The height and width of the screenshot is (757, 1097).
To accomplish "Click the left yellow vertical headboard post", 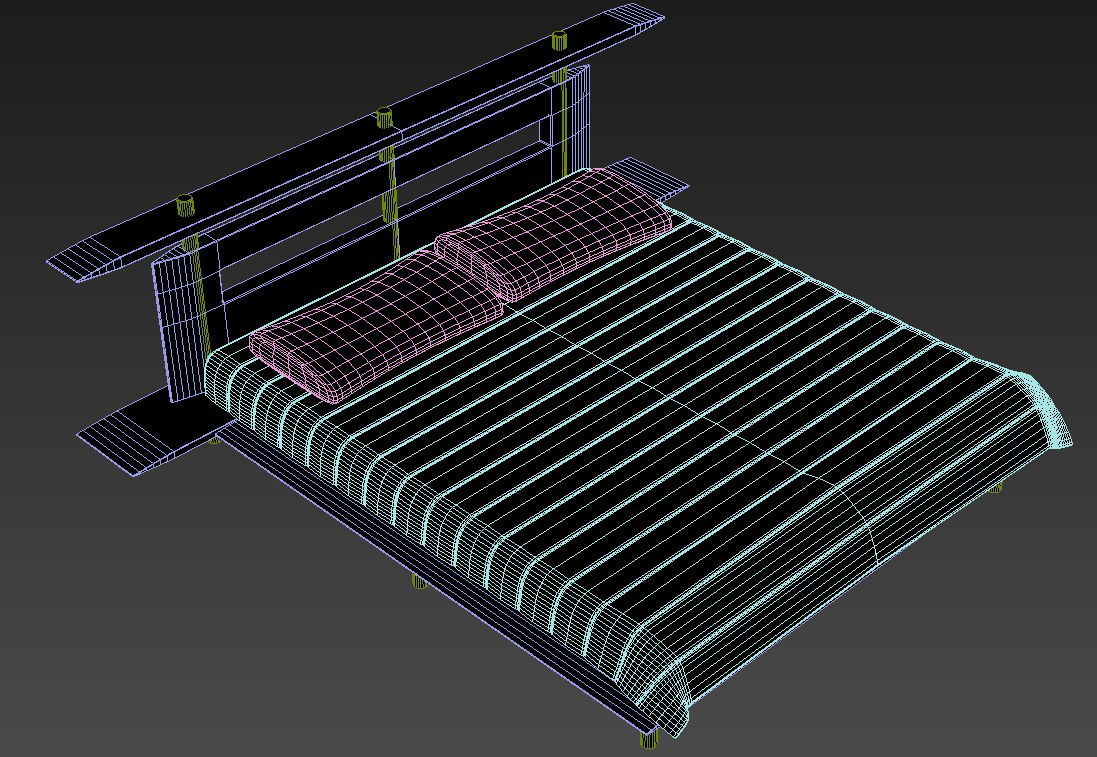I will coord(204,300).
